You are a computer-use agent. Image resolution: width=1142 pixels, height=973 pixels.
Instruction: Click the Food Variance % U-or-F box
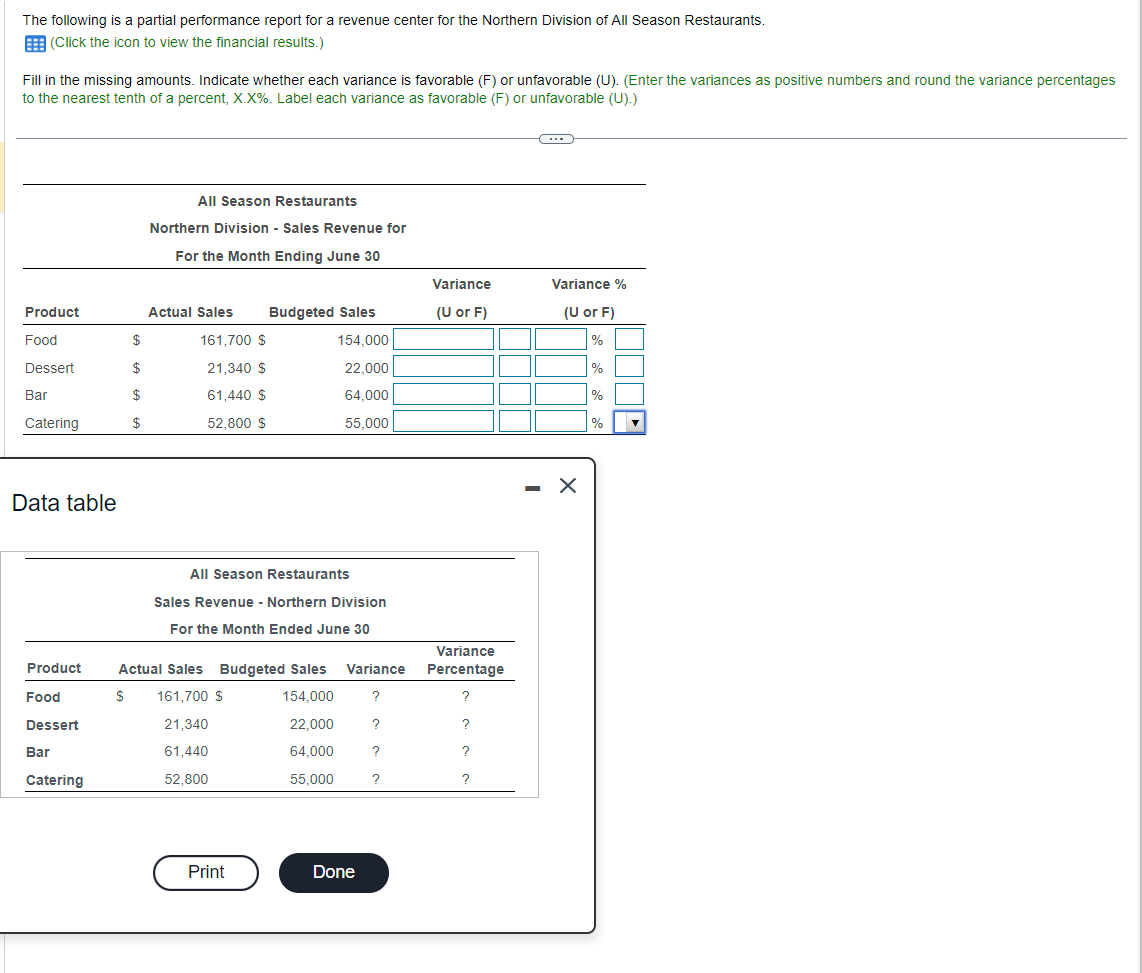[x=630, y=339]
